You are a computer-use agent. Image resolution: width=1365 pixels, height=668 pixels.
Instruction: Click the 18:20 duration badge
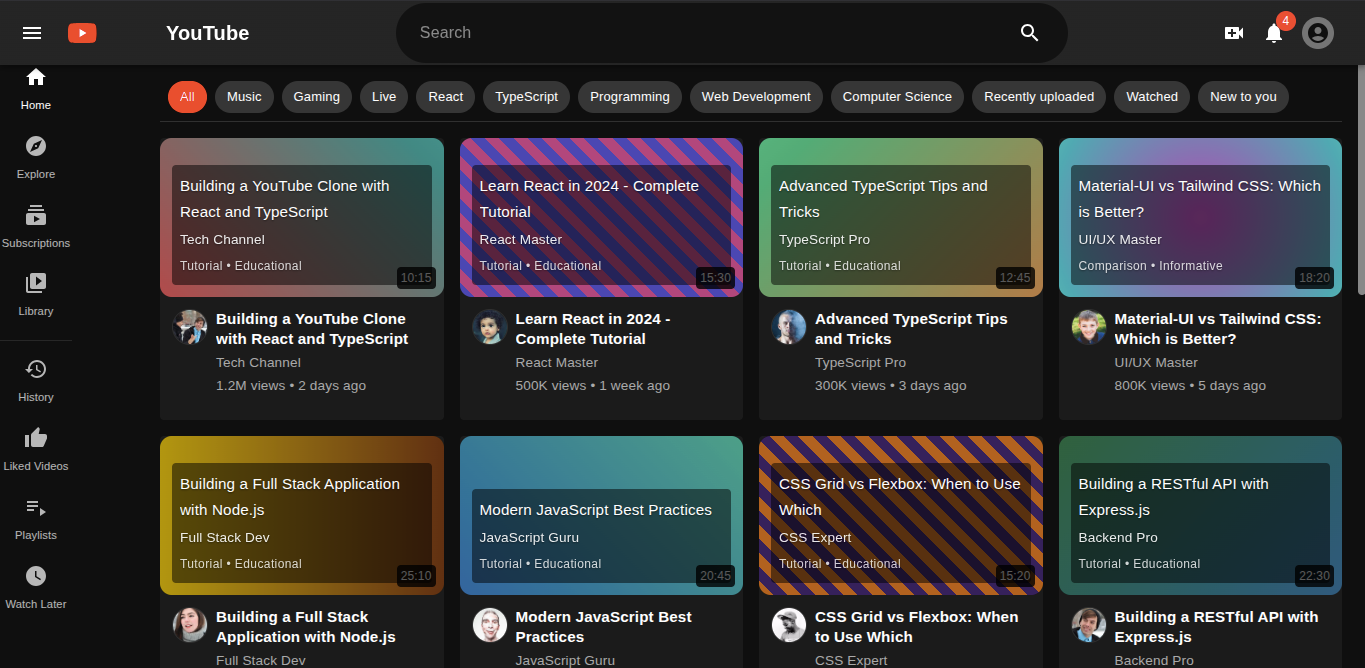point(1314,278)
